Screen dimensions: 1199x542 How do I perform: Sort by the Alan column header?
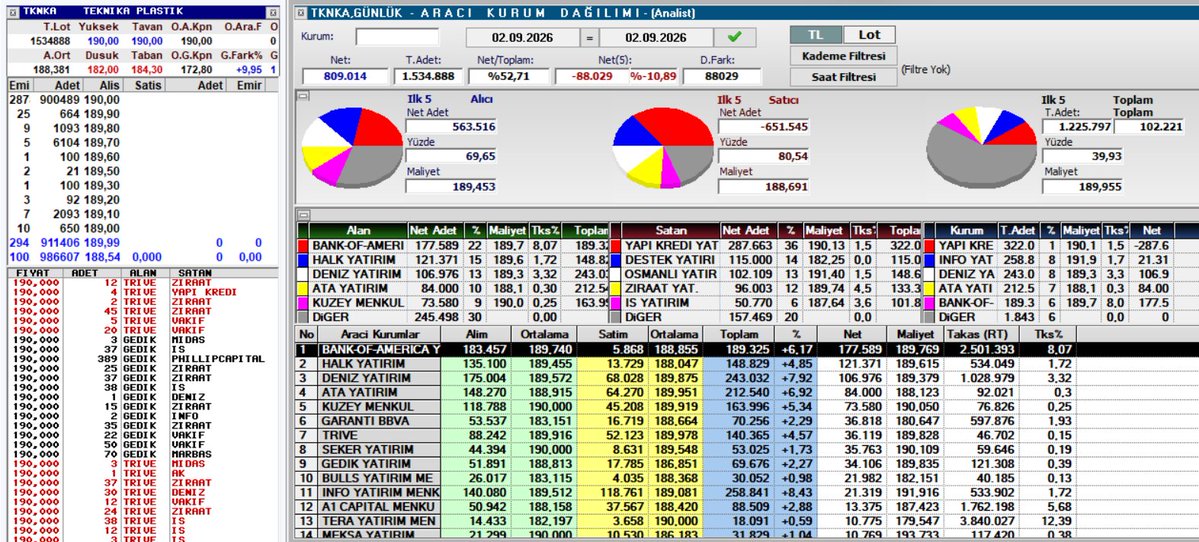click(359, 230)
